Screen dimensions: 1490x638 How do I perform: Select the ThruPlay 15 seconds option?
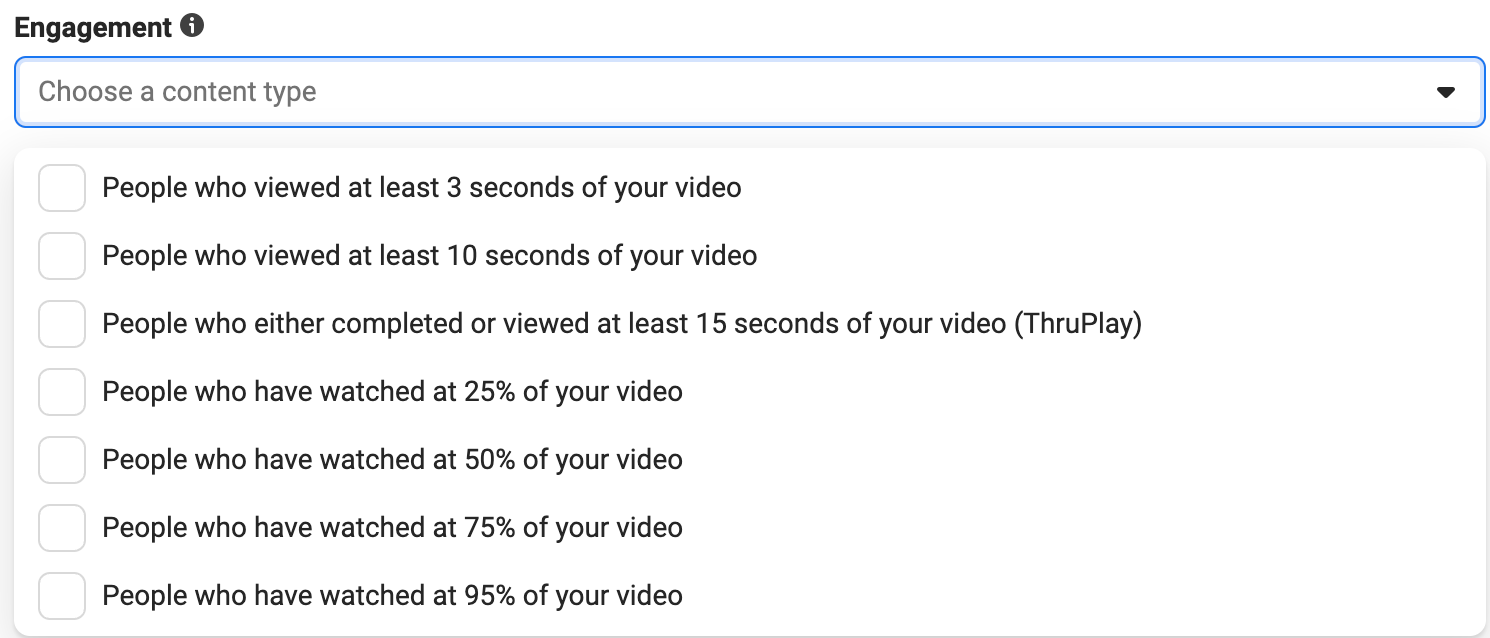(62, 323)
